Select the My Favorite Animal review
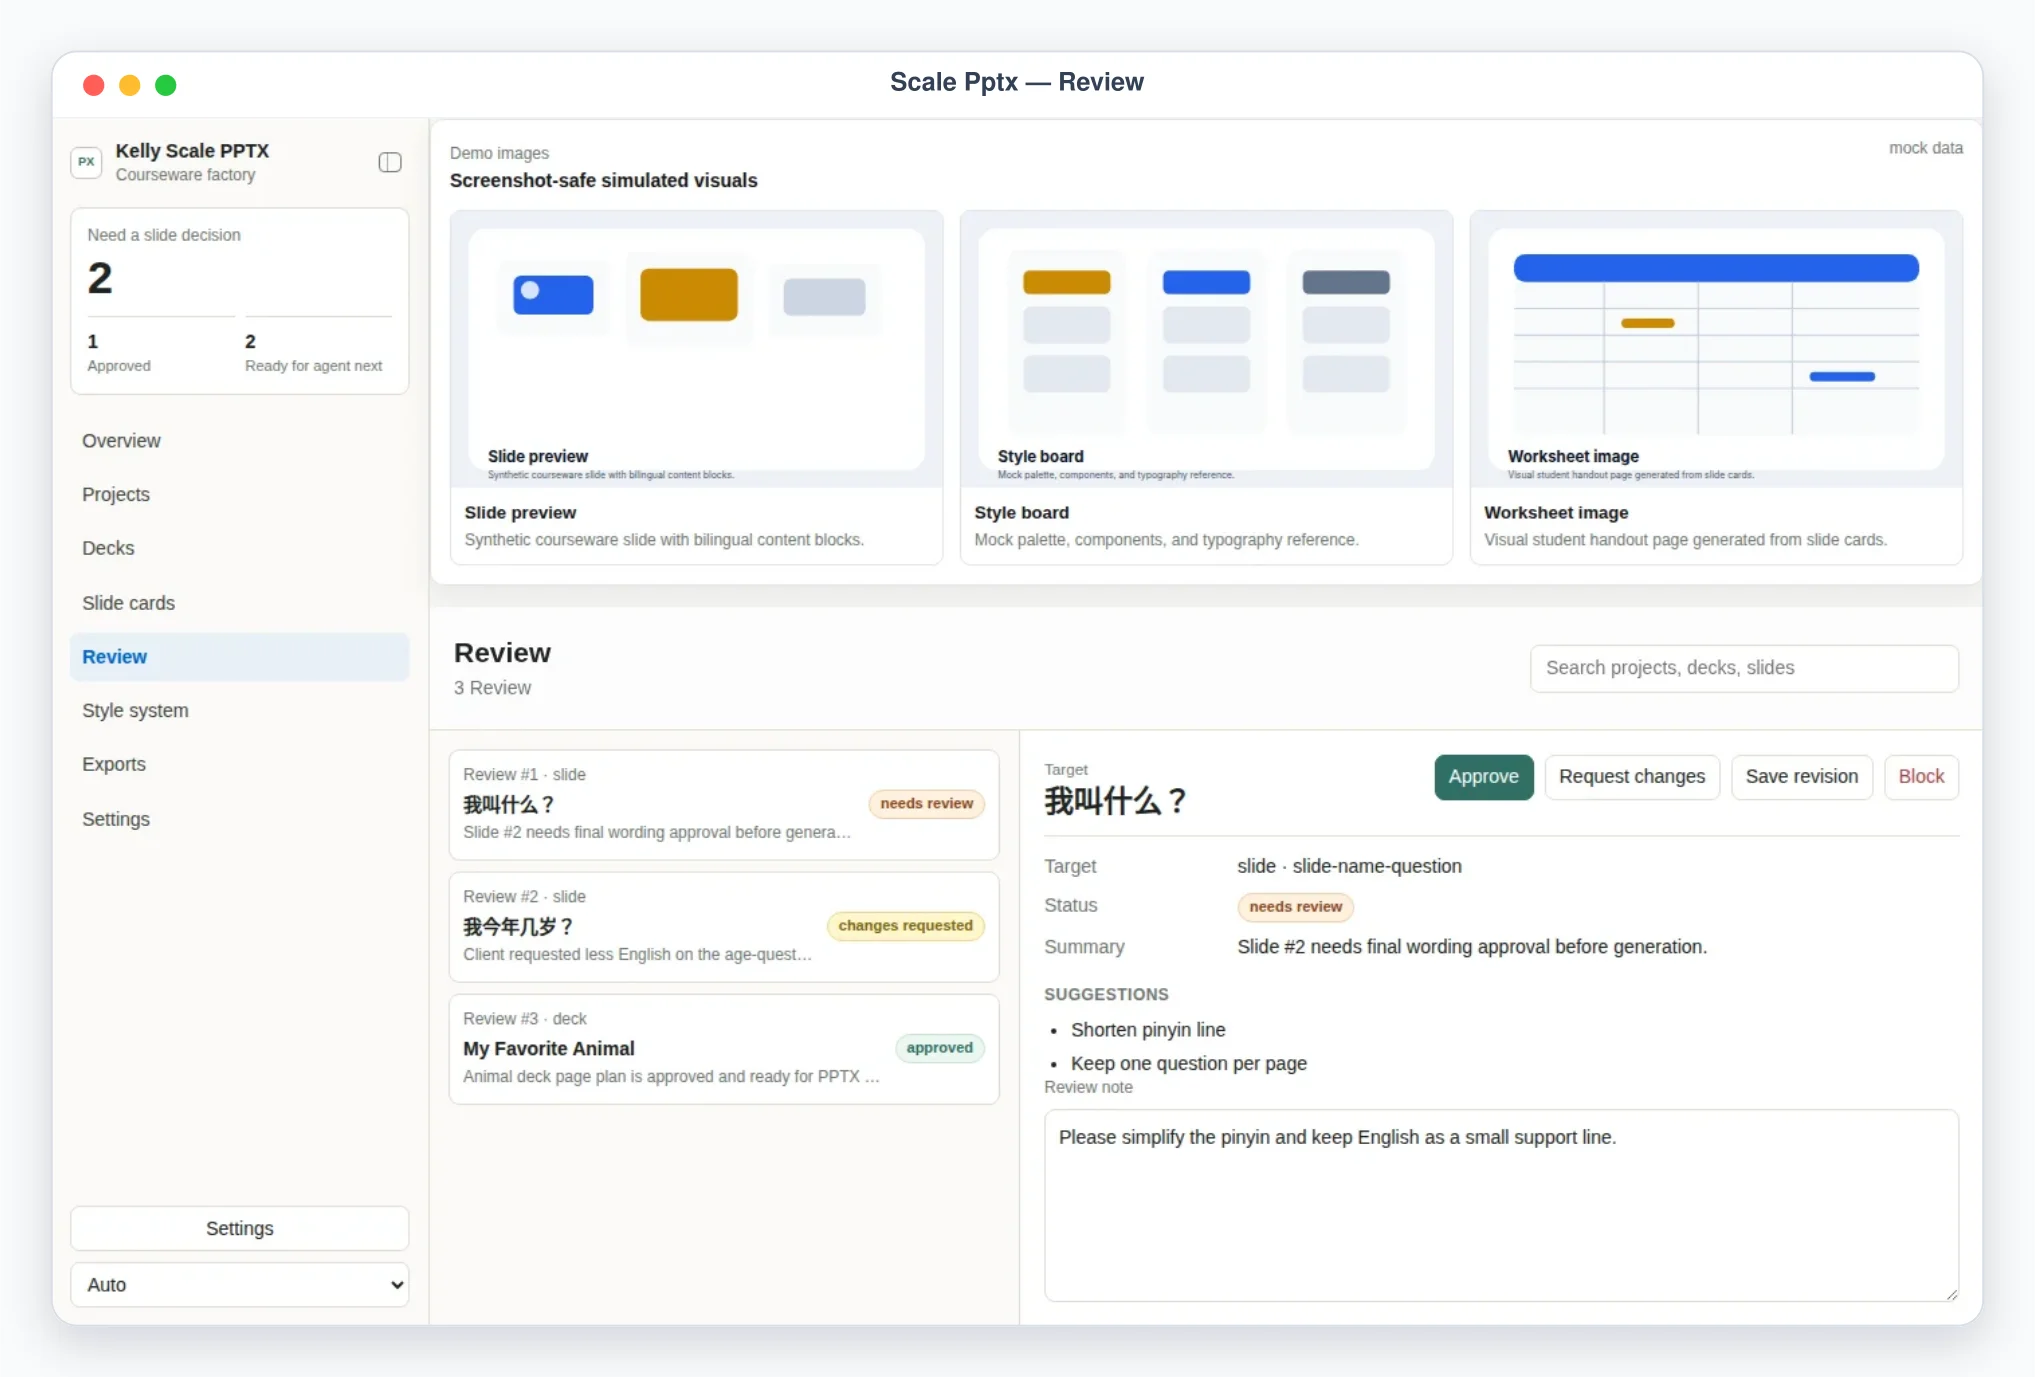The height and width of the screenshot is (1377, 2035). click(724, 1049)
